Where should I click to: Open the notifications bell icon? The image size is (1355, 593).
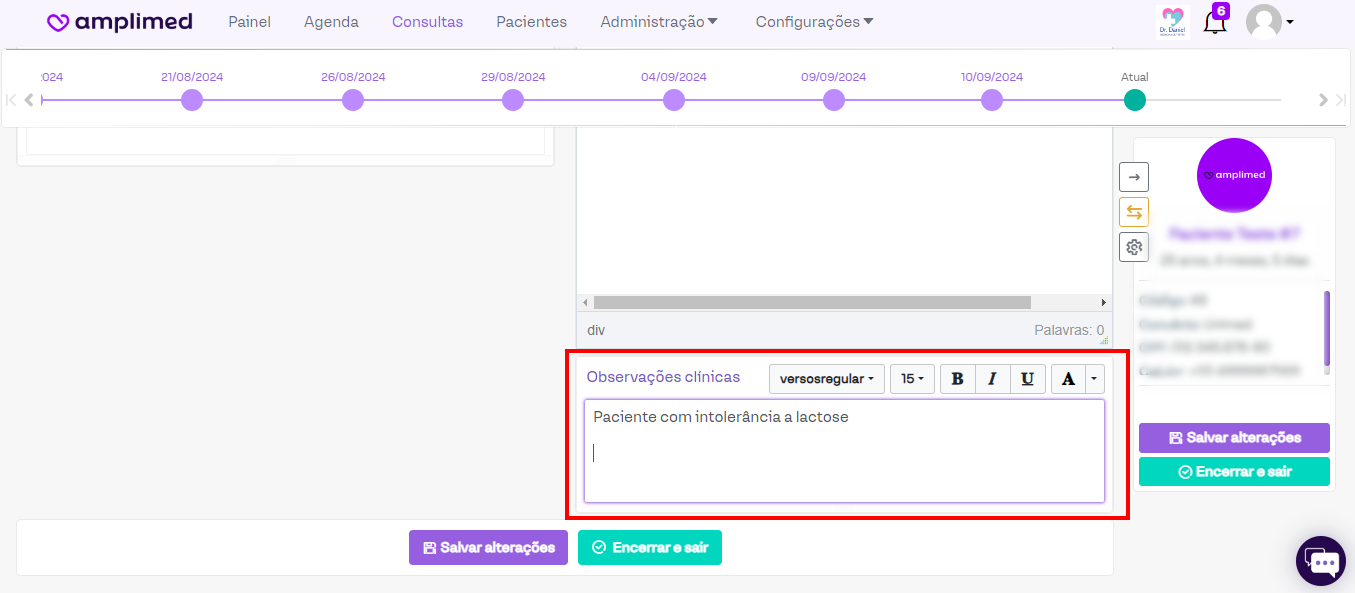coord(1214,23)
